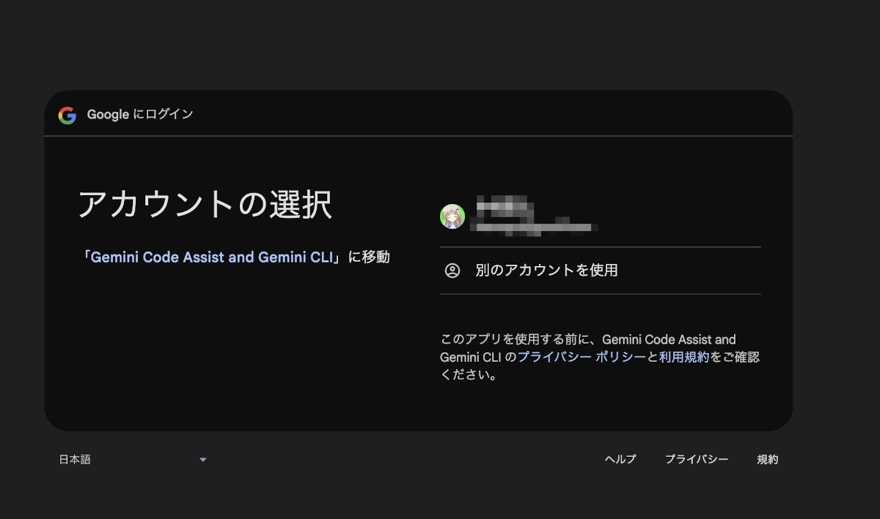Click the person icon for another account
Screen dimensions: 880x519
pos(452,270)
